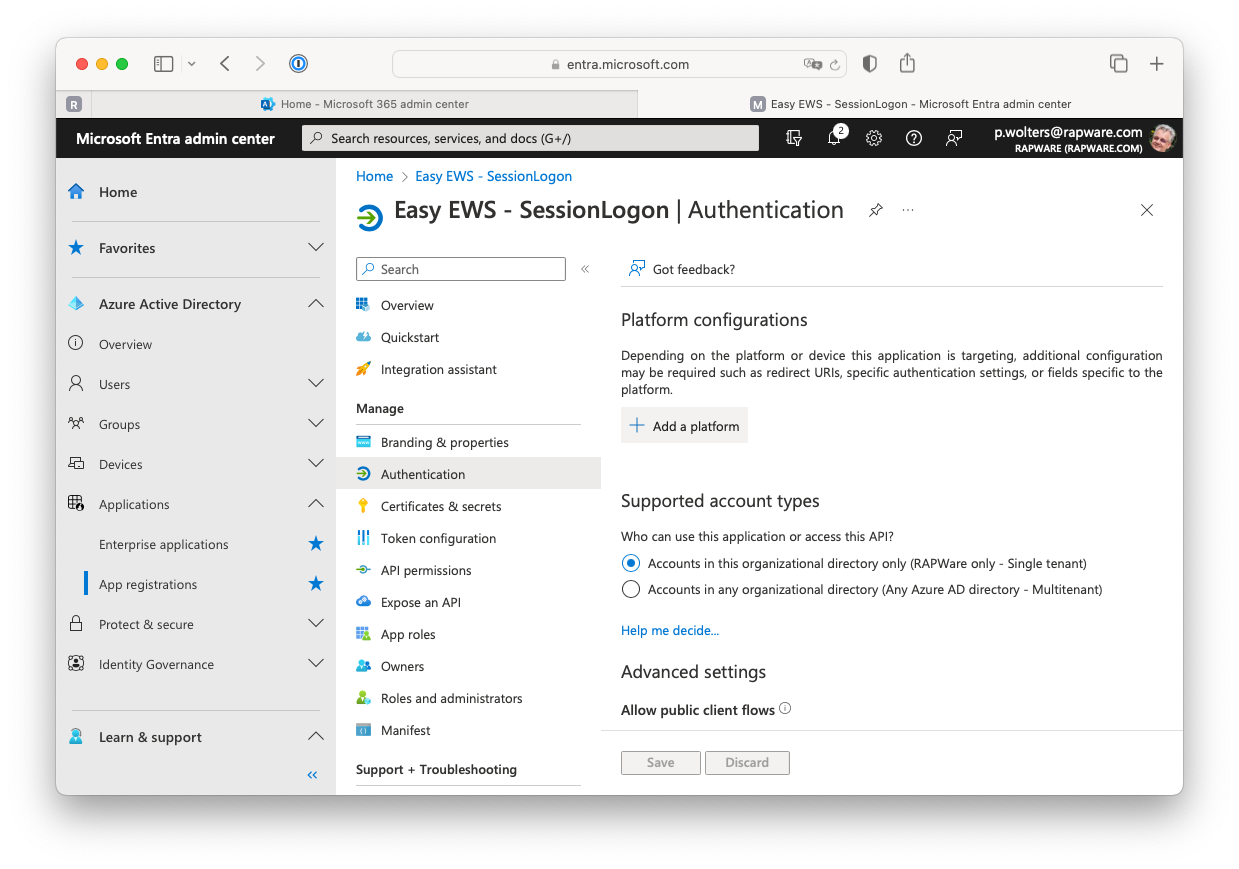The width and height of the screenshot is (1239, 869).
Task: Switch to the Microsoft 365 admin center tab
Action: tap(364, 104)
